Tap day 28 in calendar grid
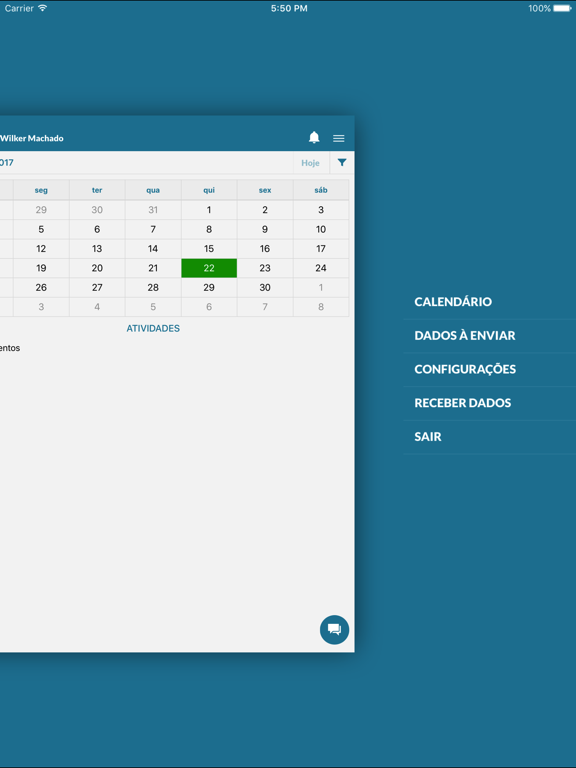Screen dimensions: 576x768 153,288
